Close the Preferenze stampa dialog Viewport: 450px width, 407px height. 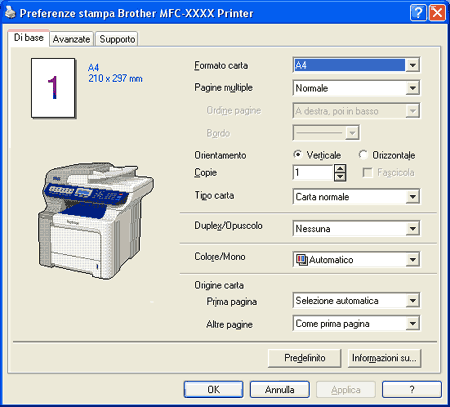437,13
